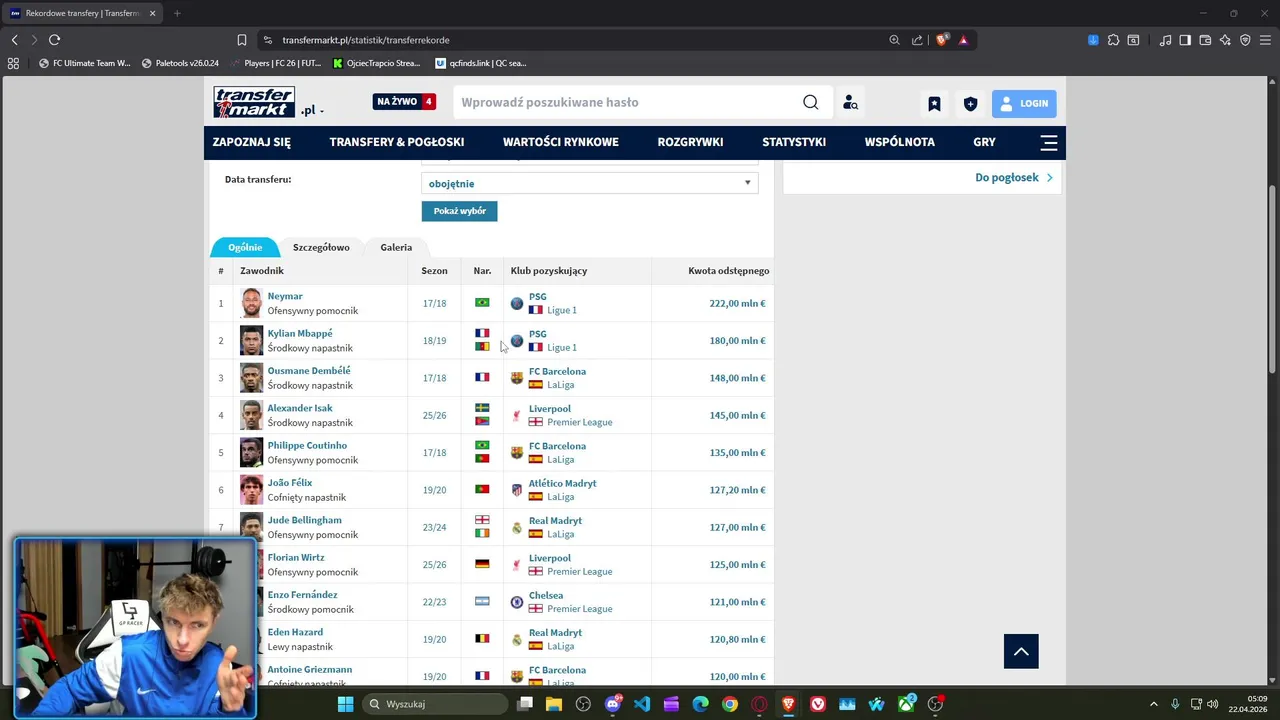
Task: Click the 222,00 mln € fee value
Action: coord(737,303)
